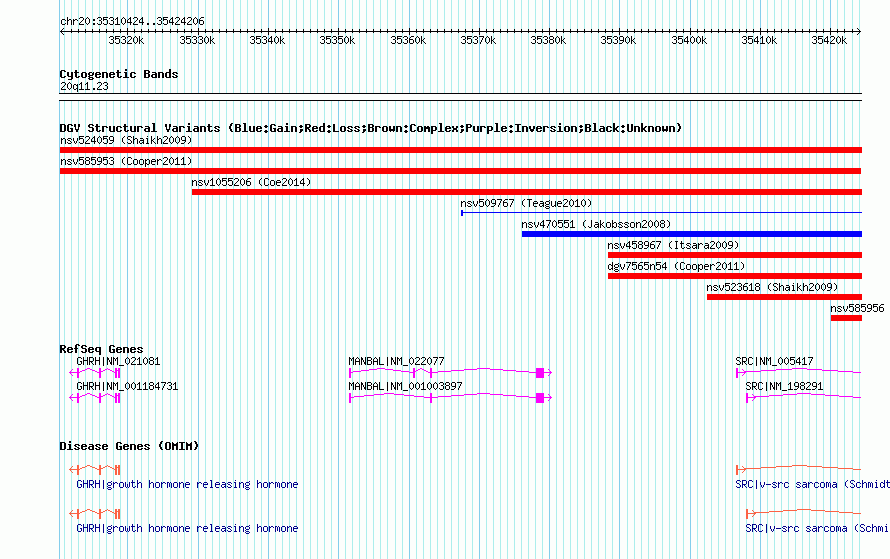Click the Disease Genes (OMIM) track title
Screen dimensions: 890x559
tap(129, 446)
